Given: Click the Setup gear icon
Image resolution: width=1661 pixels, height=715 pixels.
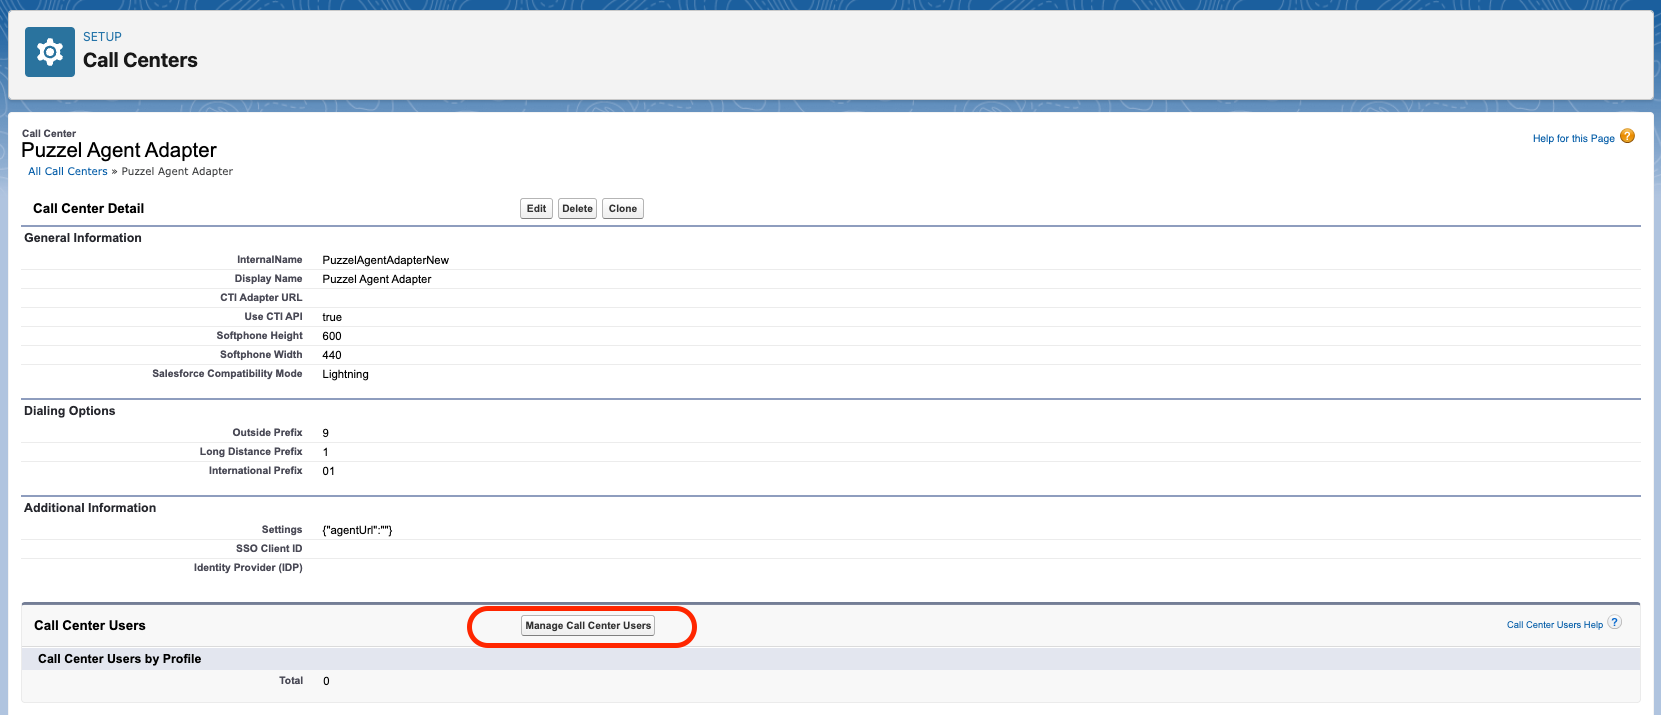Looking at the screenshot, I should pyautogui.click(x=49, y=52).
